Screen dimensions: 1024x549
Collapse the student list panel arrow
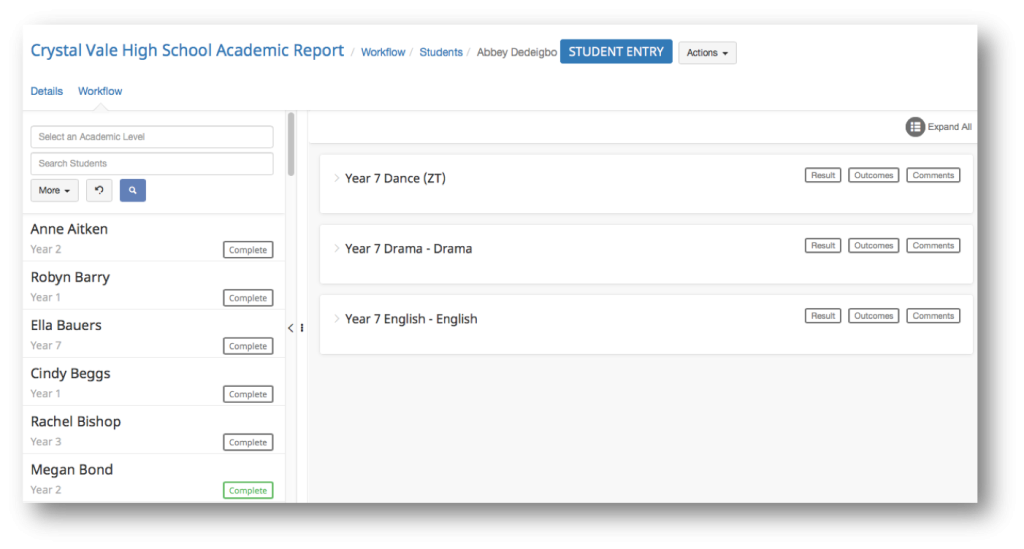[291, 328]
